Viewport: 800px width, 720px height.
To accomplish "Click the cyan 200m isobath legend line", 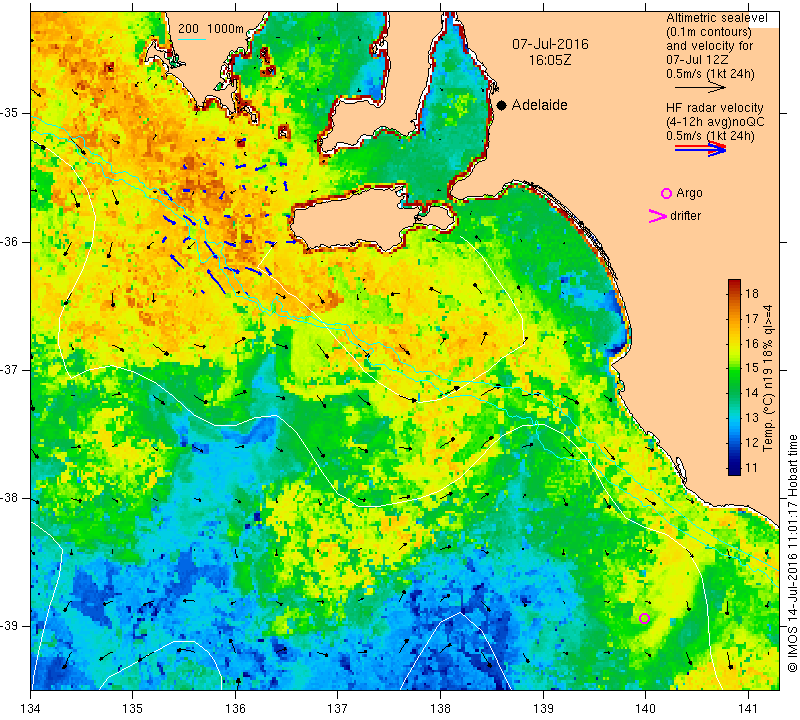I will 192,39.
